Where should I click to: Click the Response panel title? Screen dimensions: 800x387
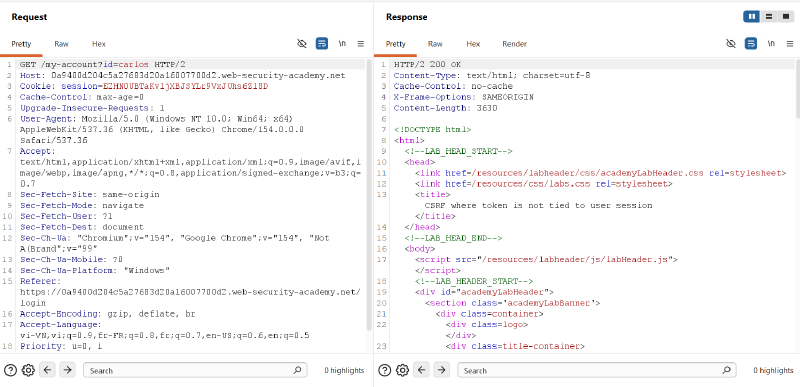[x=407, y=17]
